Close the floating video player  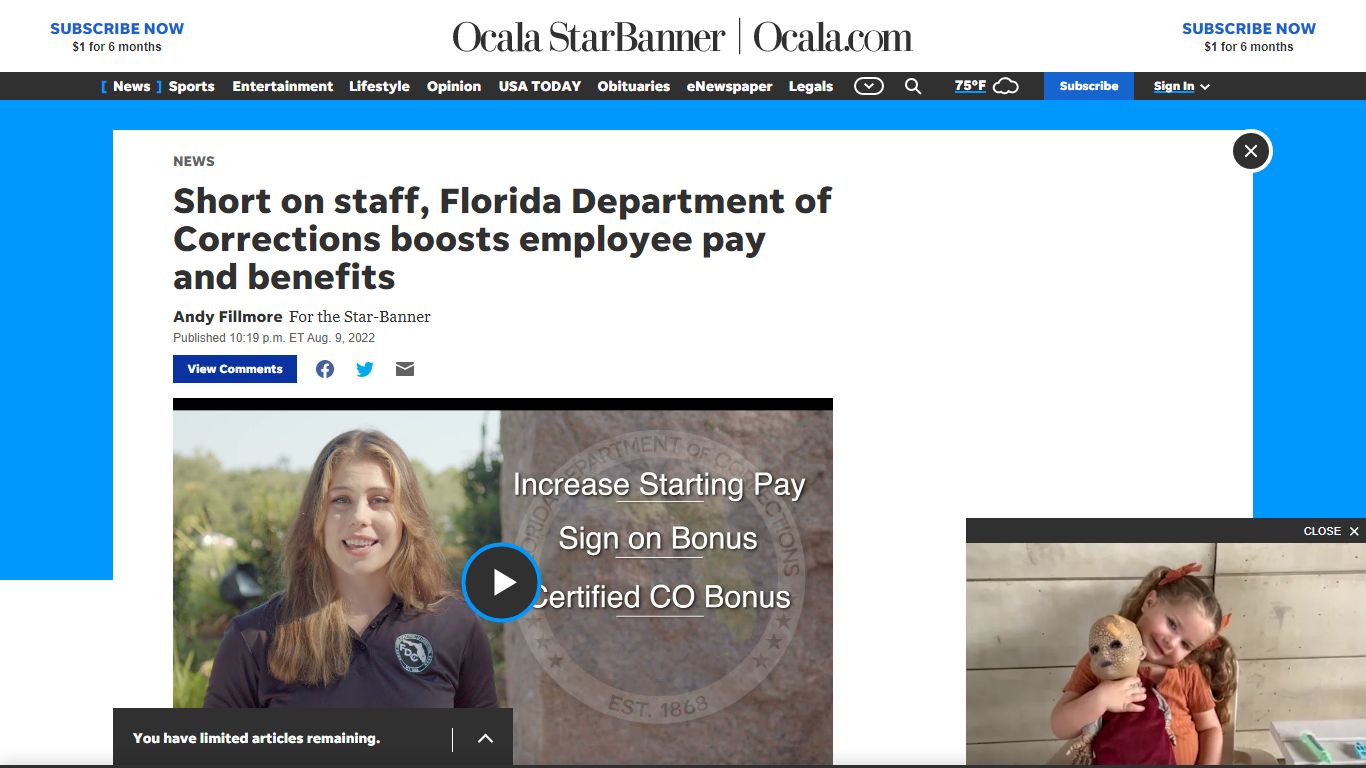coord(1331,531)
